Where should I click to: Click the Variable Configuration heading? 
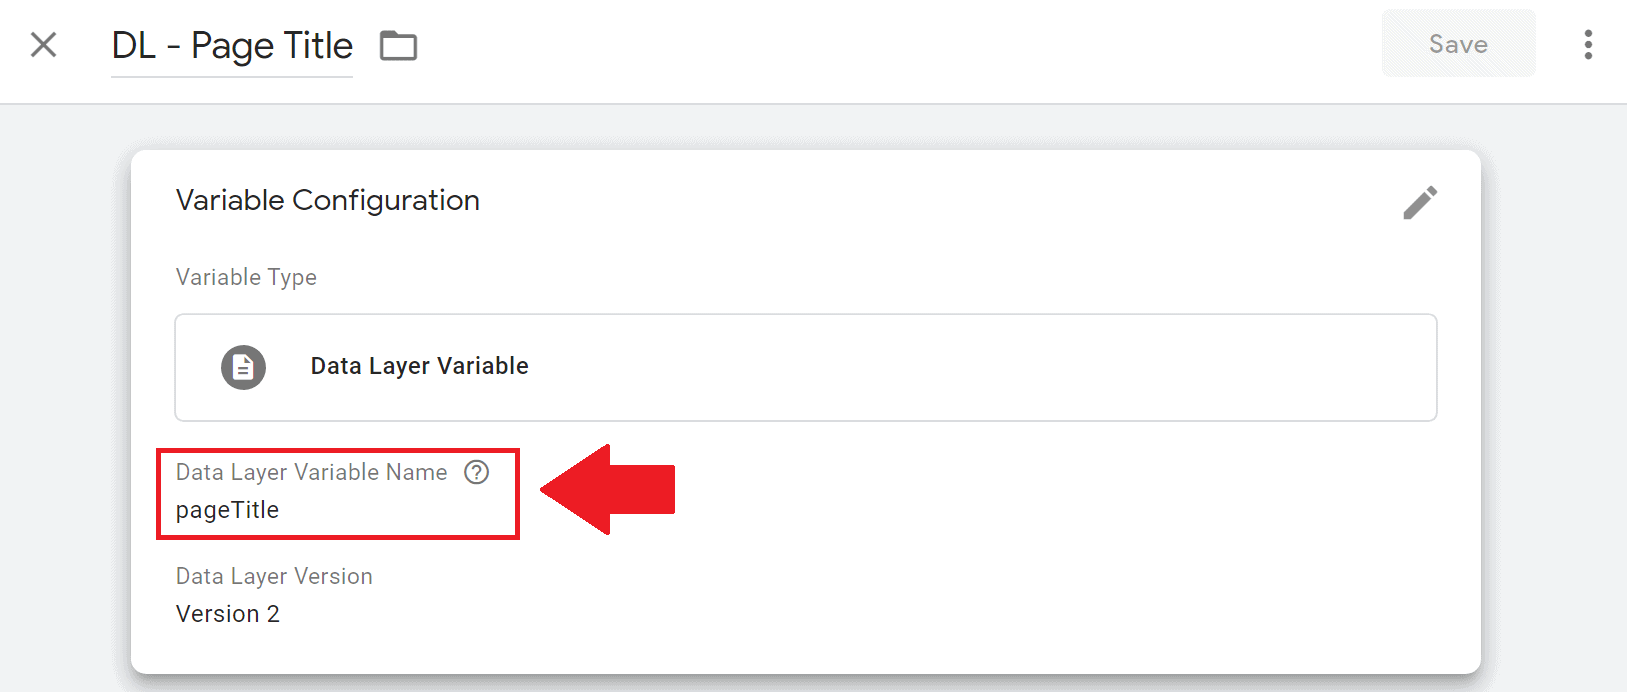(x=328, y=200)
